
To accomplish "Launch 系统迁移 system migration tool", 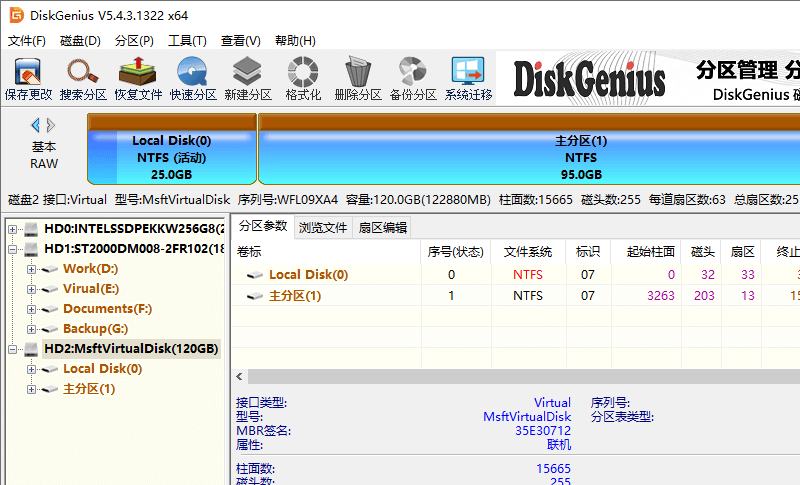I will pos(468,79).
